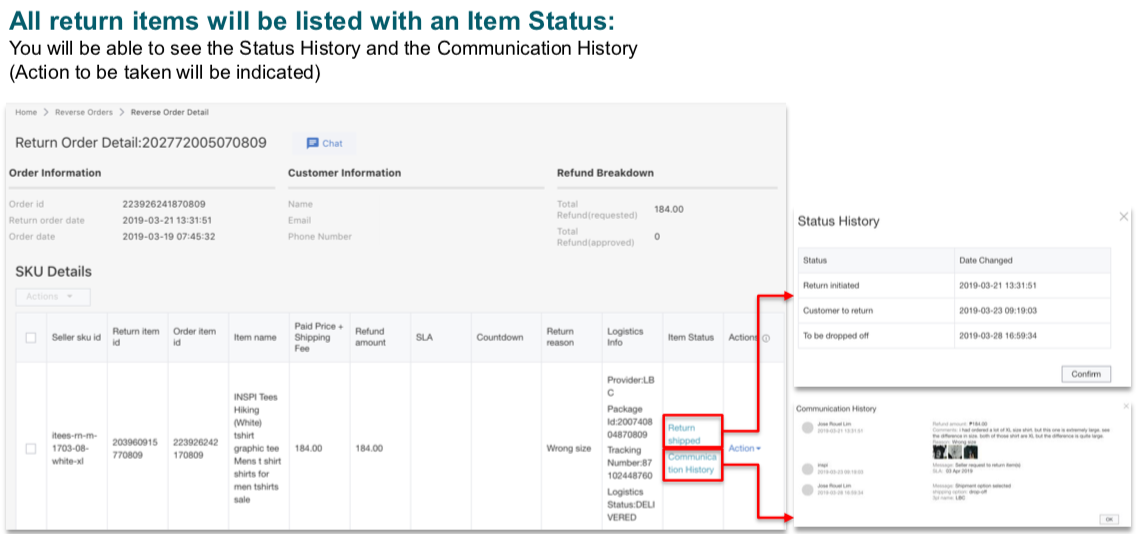Click the Return shipped status link
The image size is (1139, 534).
(684, 434)
